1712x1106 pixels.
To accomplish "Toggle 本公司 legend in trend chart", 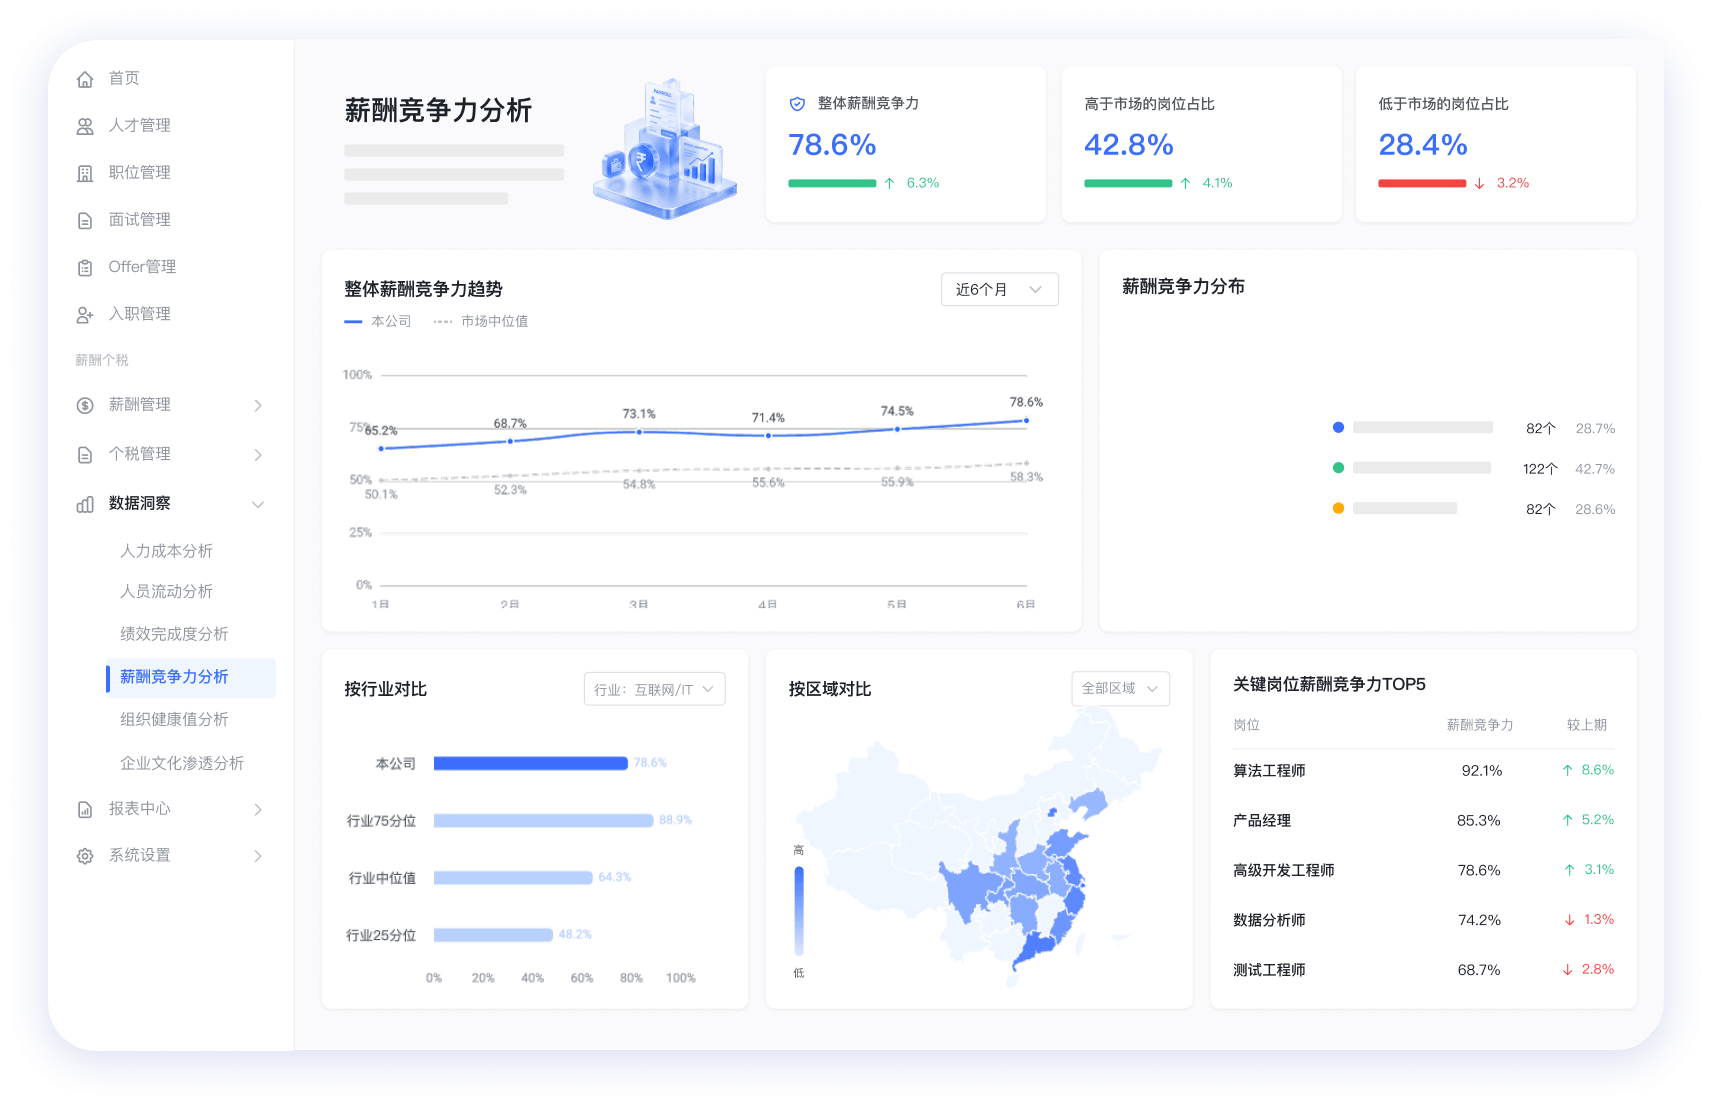I will coord(378,321).
